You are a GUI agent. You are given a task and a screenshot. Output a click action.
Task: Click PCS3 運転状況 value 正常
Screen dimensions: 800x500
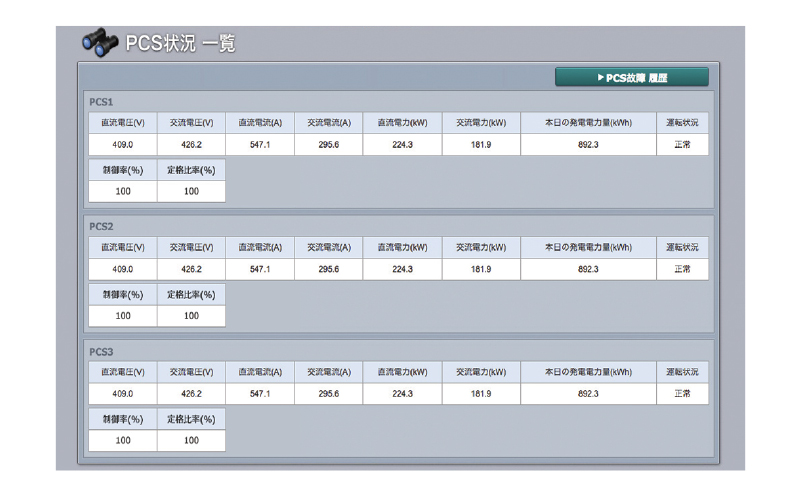coord(683,394)
